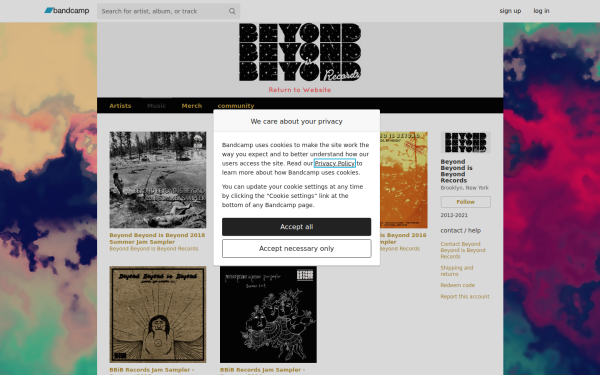Select the Music tab
The width and height of the screenshot is (600, 375).
[157, 106]
